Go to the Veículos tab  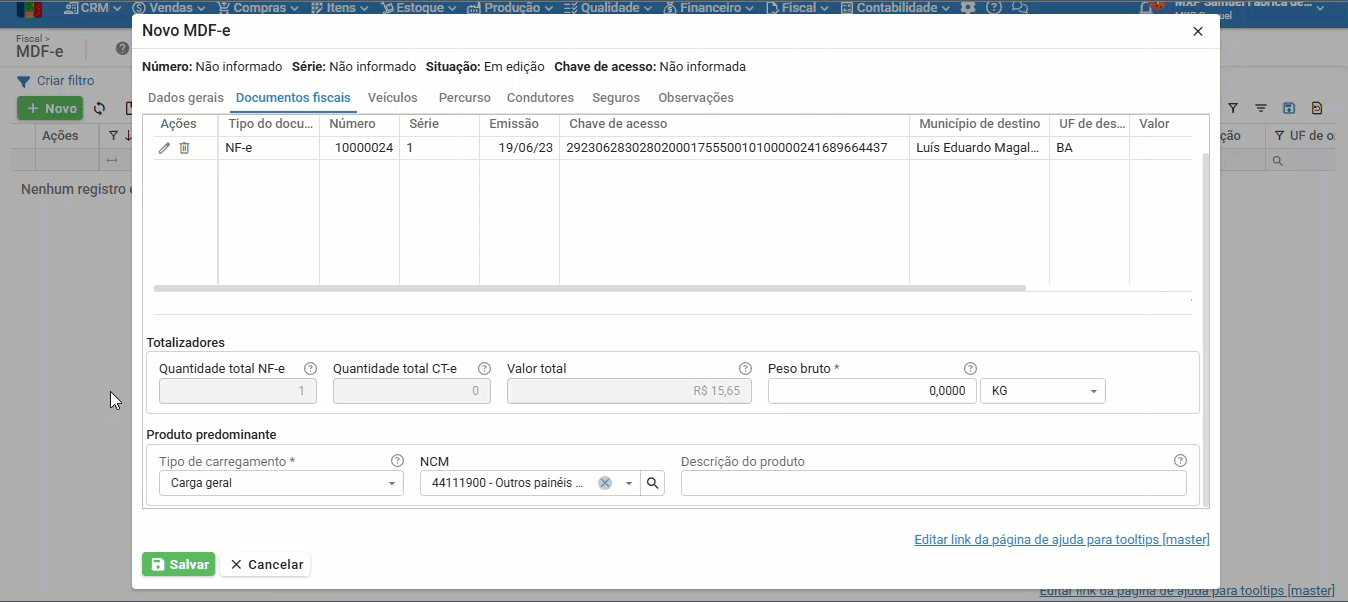(393, 98)
